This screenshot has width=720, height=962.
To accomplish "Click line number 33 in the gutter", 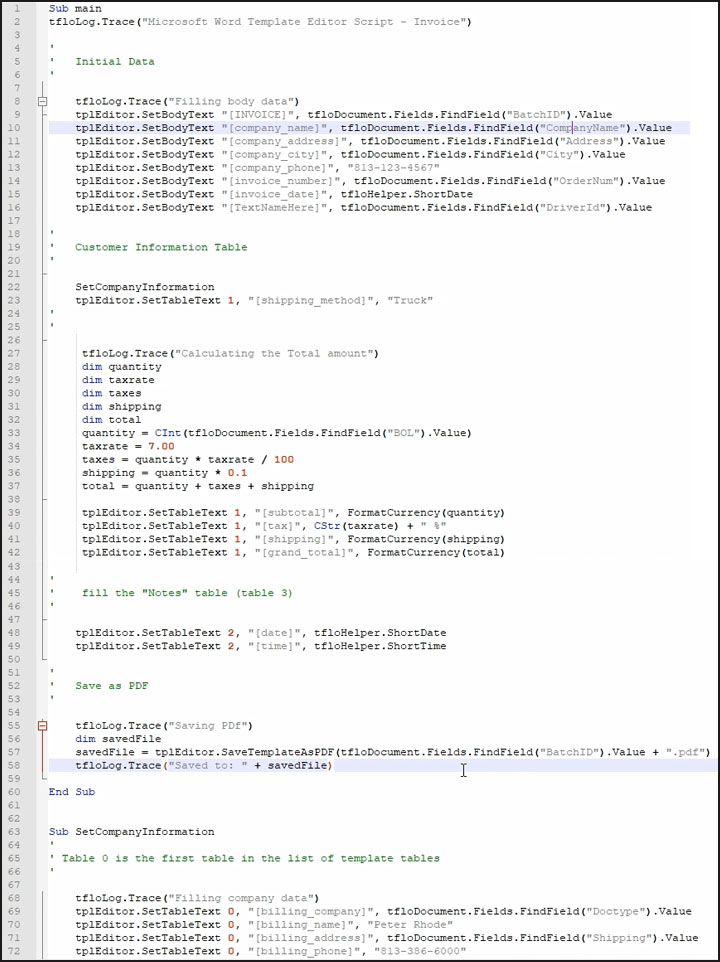I will tap(15, 433).
